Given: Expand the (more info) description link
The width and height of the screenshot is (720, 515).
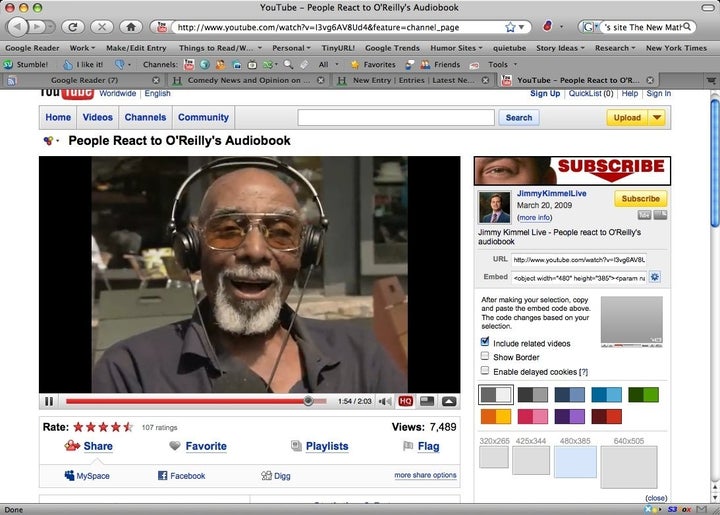Looking at the screenshot, I should 534,218.
